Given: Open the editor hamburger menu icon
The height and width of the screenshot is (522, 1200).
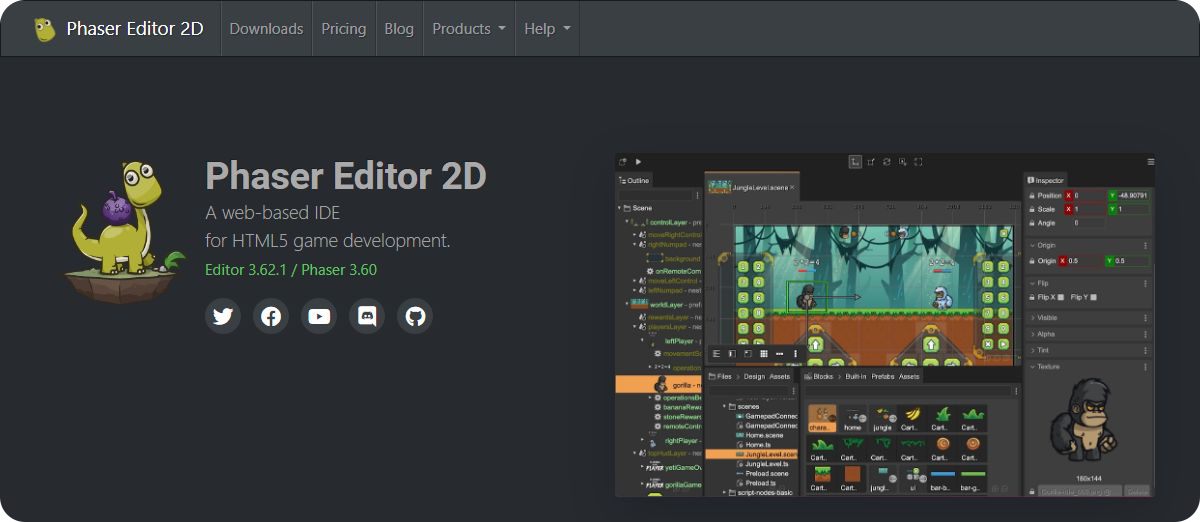Looking at the screenshot, I should click(1151, 162).
